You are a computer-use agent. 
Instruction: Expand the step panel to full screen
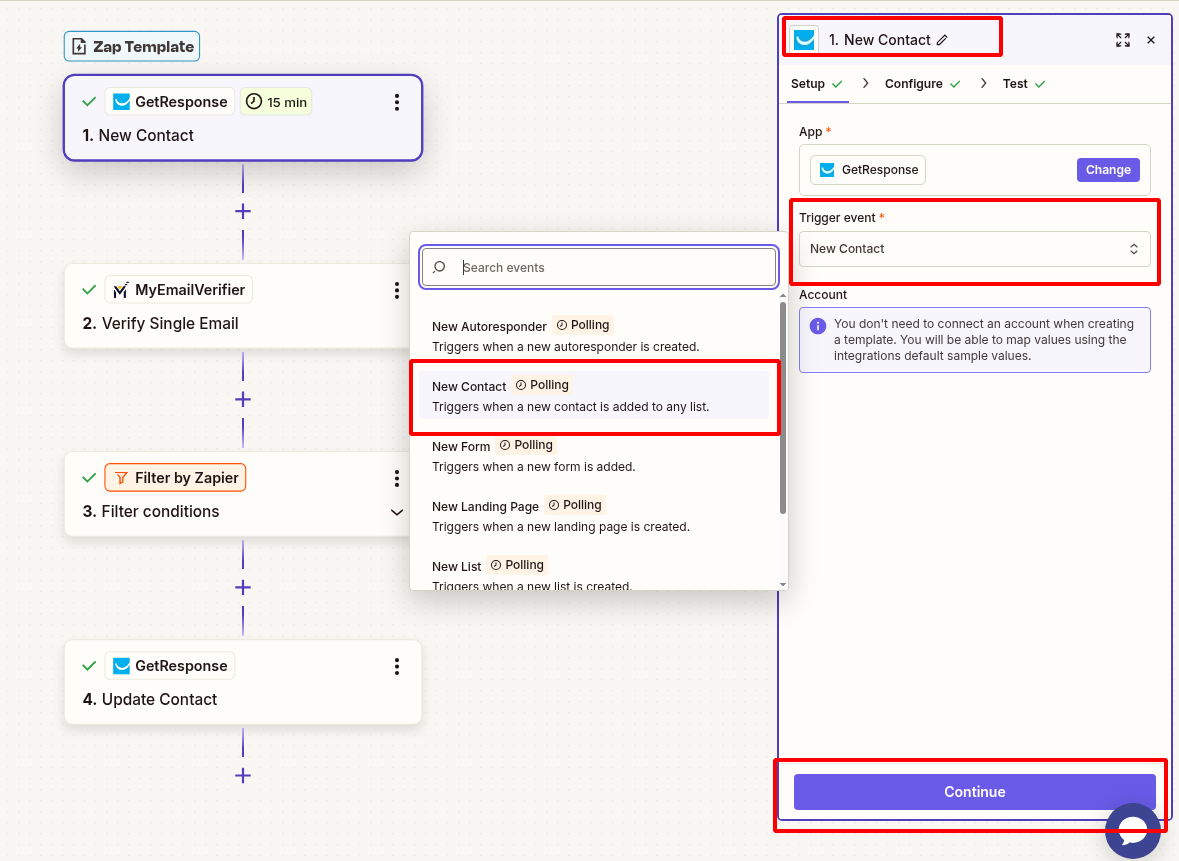pos(1123,40)
